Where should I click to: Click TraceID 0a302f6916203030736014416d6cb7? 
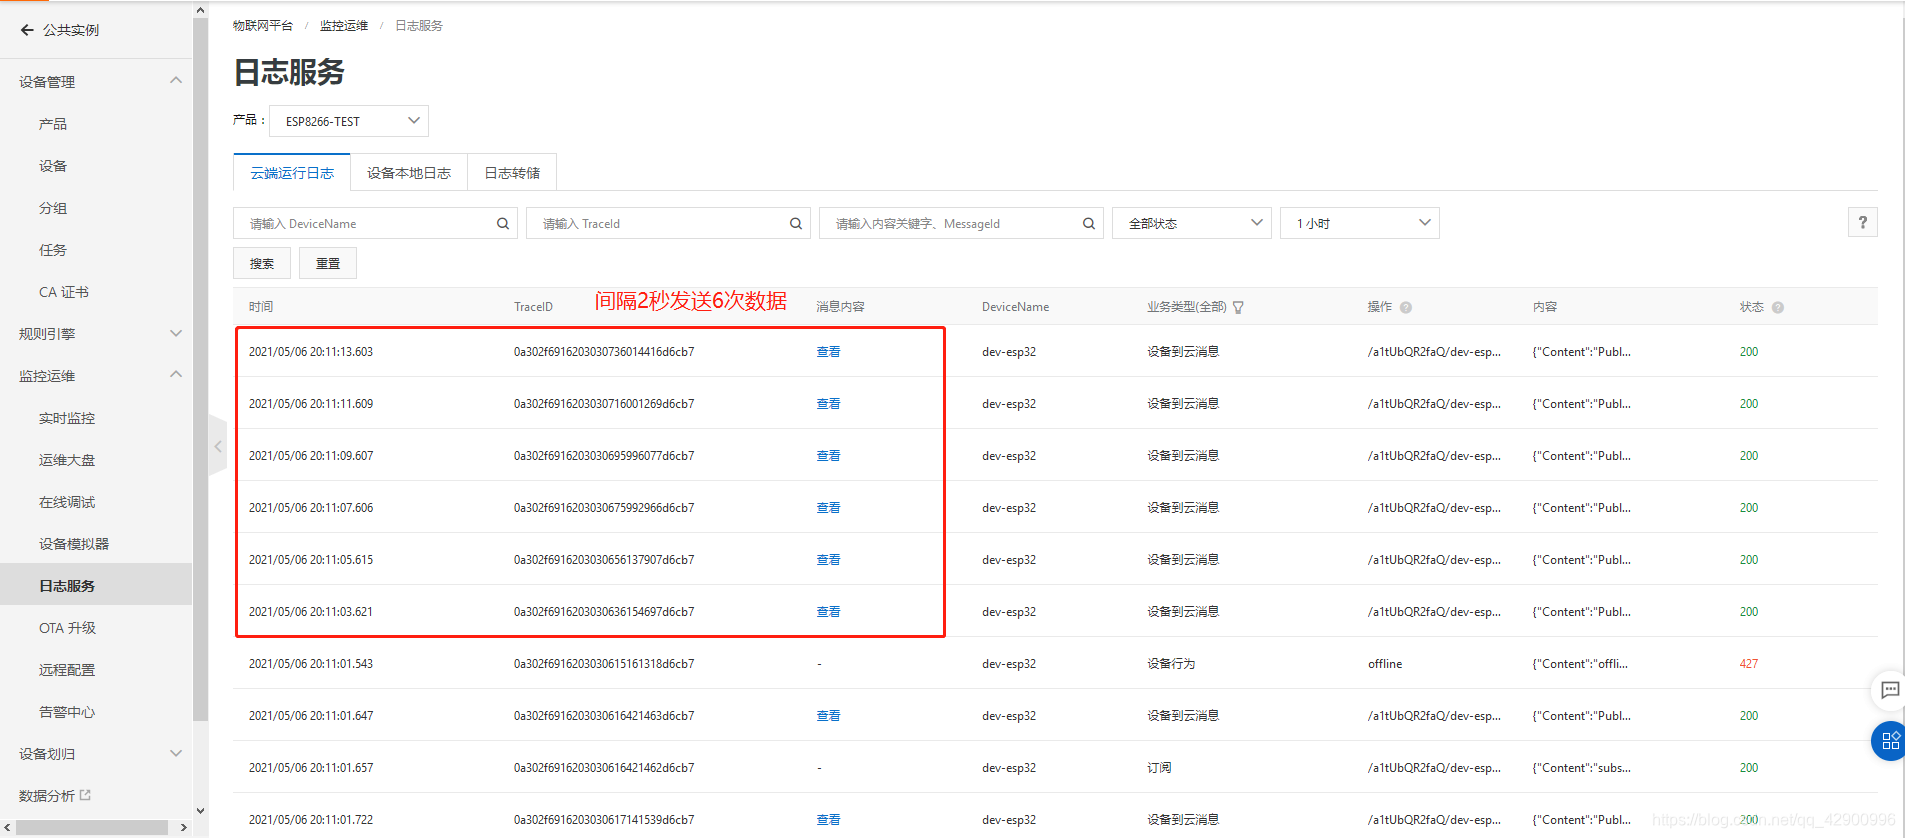pyautogui.click(x=604, y=352)
